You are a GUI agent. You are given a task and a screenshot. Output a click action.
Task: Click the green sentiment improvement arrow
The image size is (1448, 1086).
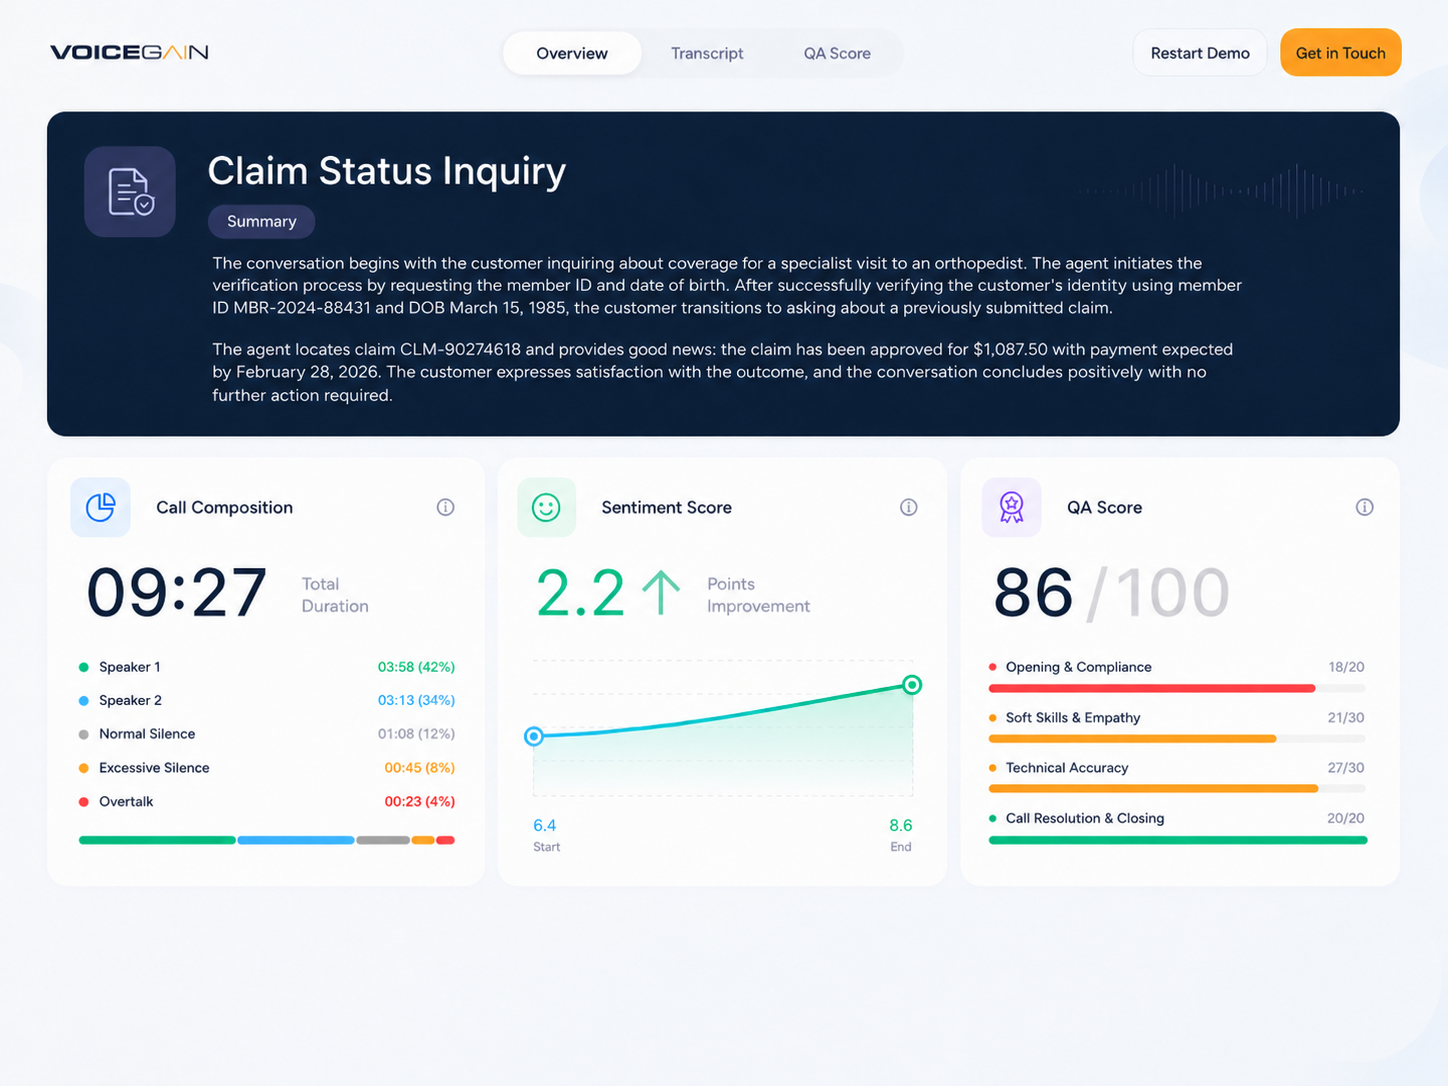coord(661,592)
